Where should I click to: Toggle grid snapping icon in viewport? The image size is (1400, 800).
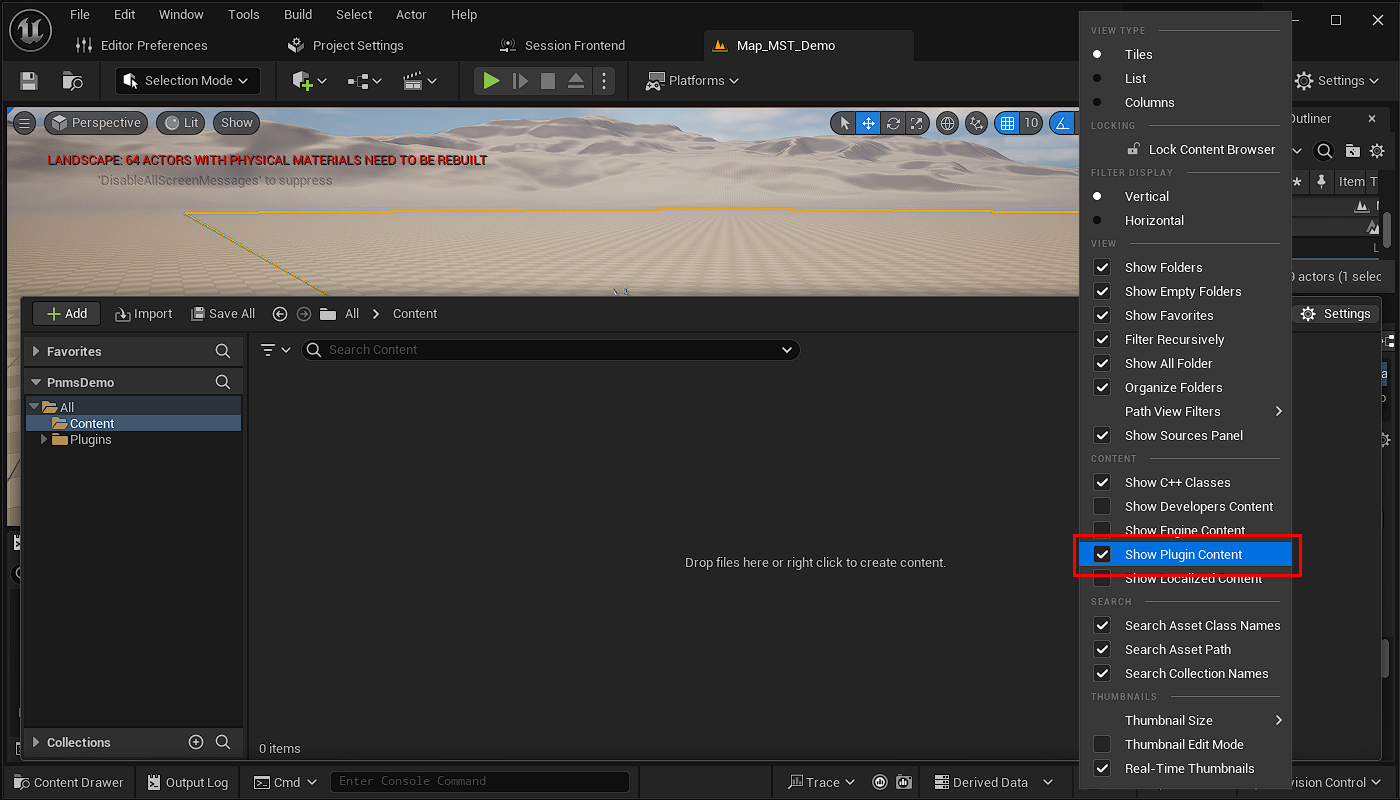point(1007,123)
